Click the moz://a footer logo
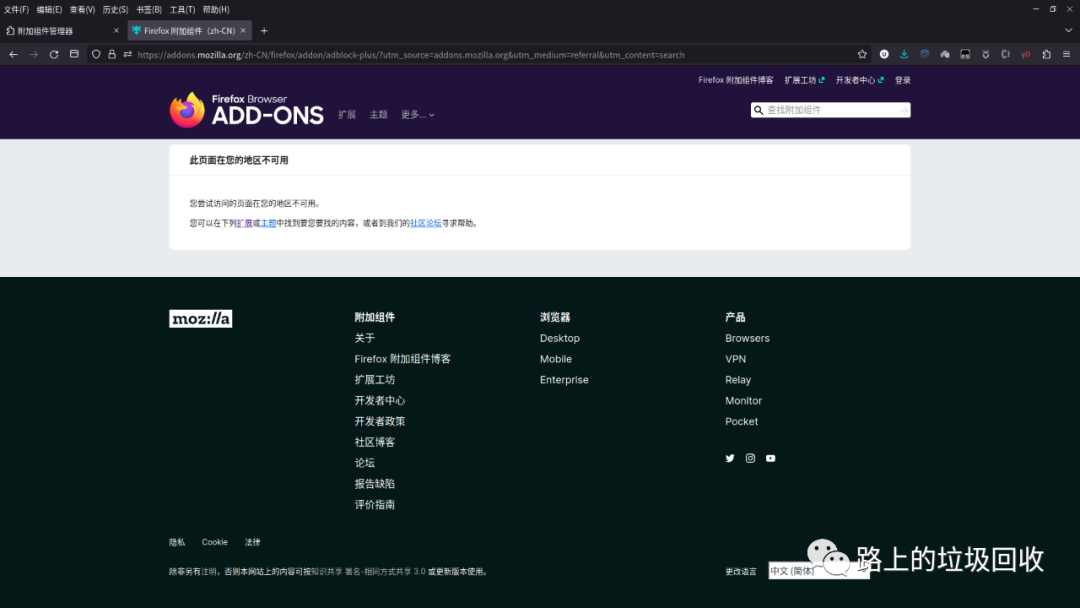 point(200,318)
